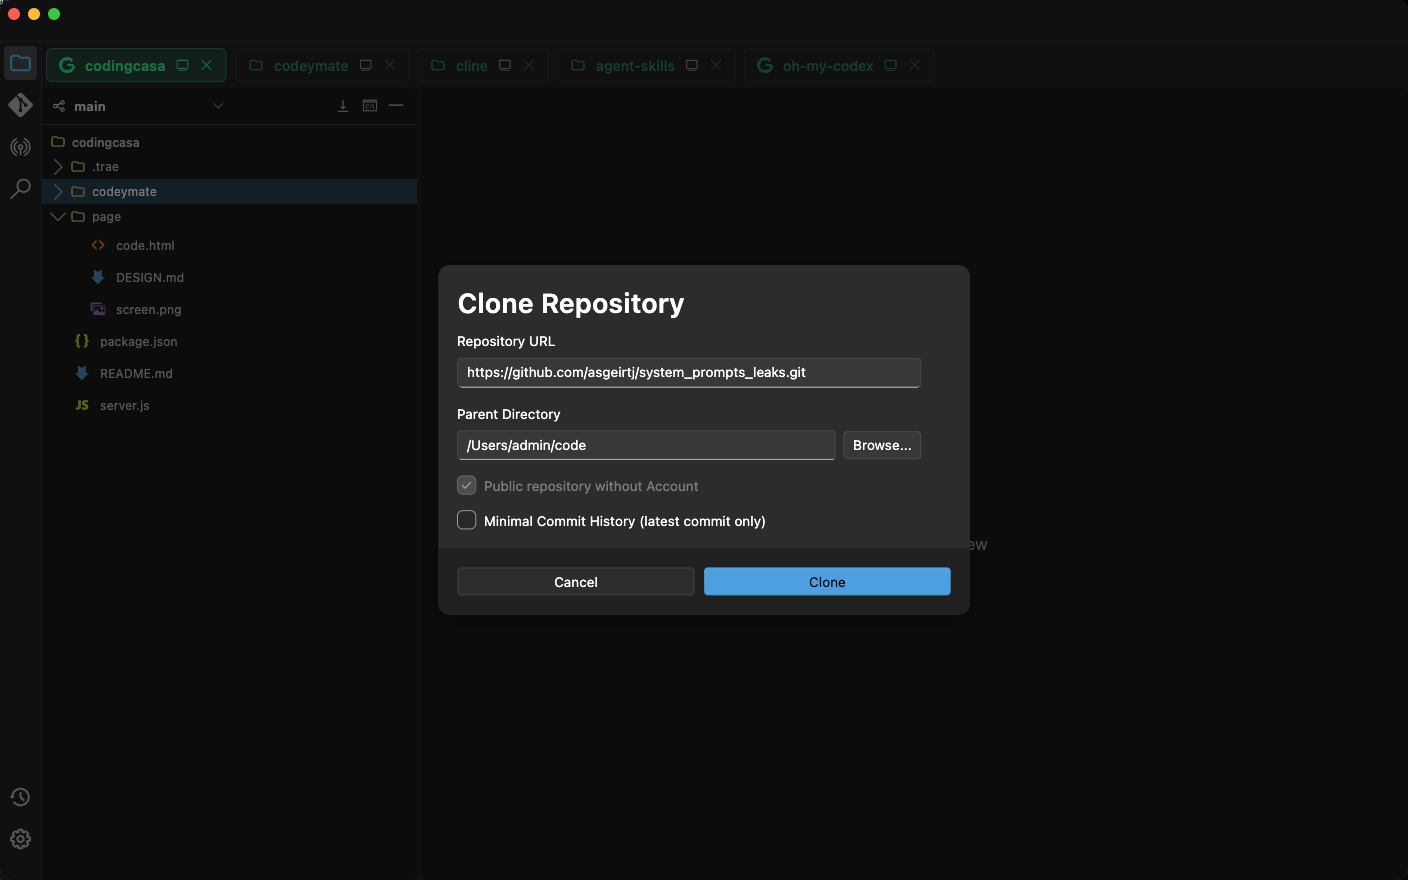Screen dimensions: 1408x880
Task: Click the main branch name
Action: (x=90, y=106)
